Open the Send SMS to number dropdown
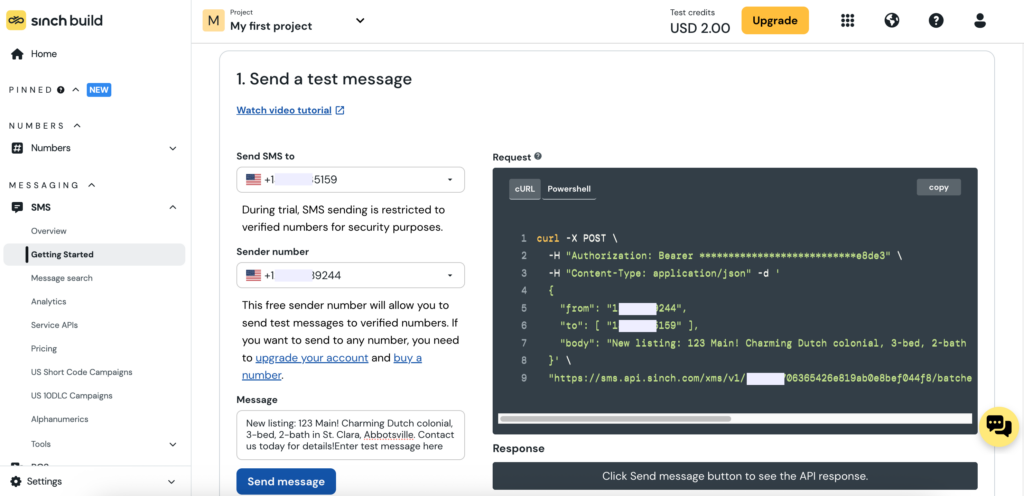This screenshot has height=496, width=1024. pos(351,179)
